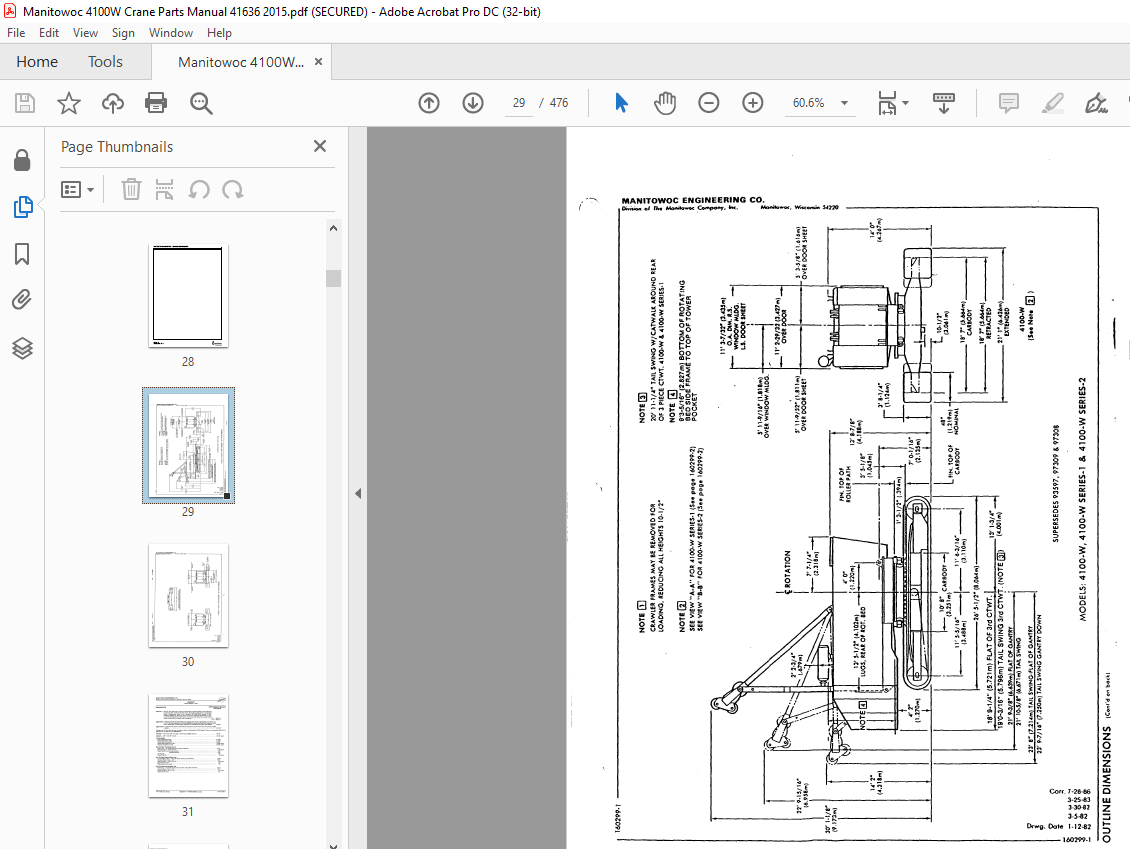This screenshot has width=1130, height=849.
Task: Click thumbnails scrollbar up arrow
Action: coord(333,228)
